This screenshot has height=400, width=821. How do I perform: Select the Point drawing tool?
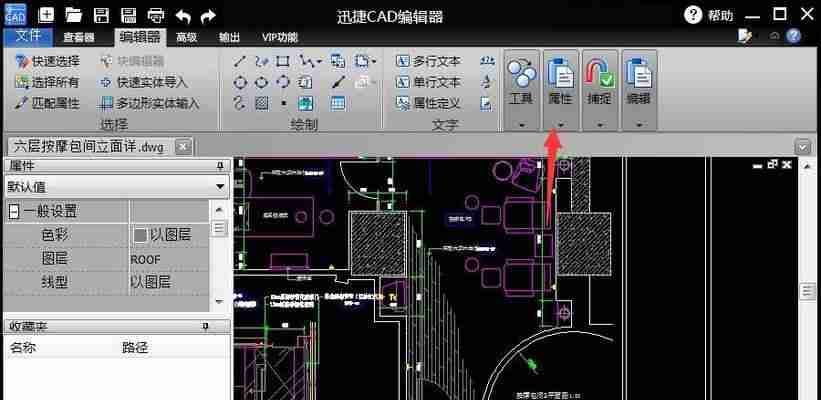coord(283,103)
